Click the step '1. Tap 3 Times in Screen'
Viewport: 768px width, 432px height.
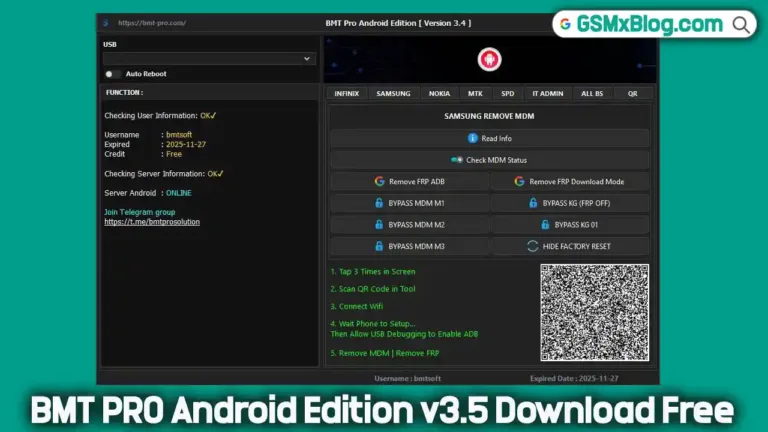coord(373,271)
